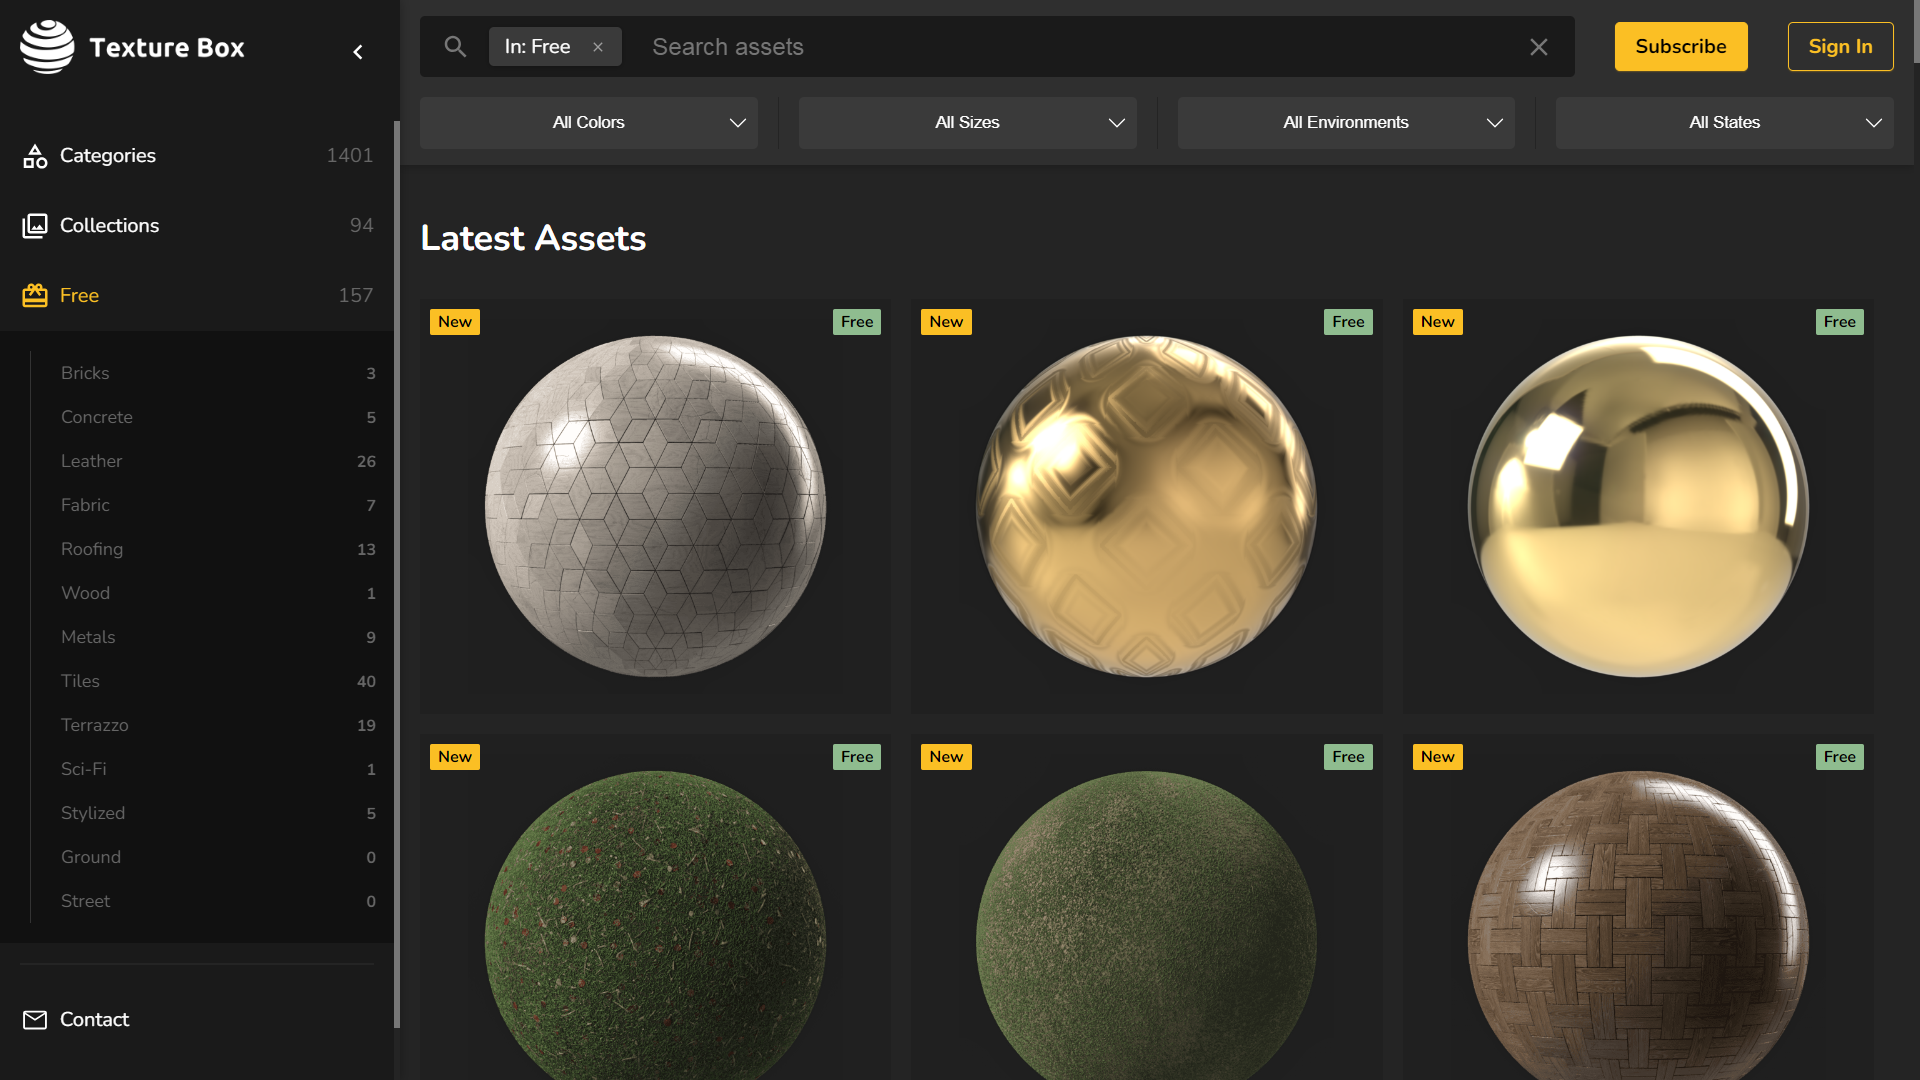
Task: Collapse the sidebar with the chevron arrow
Action: click(x=358, y=52)
